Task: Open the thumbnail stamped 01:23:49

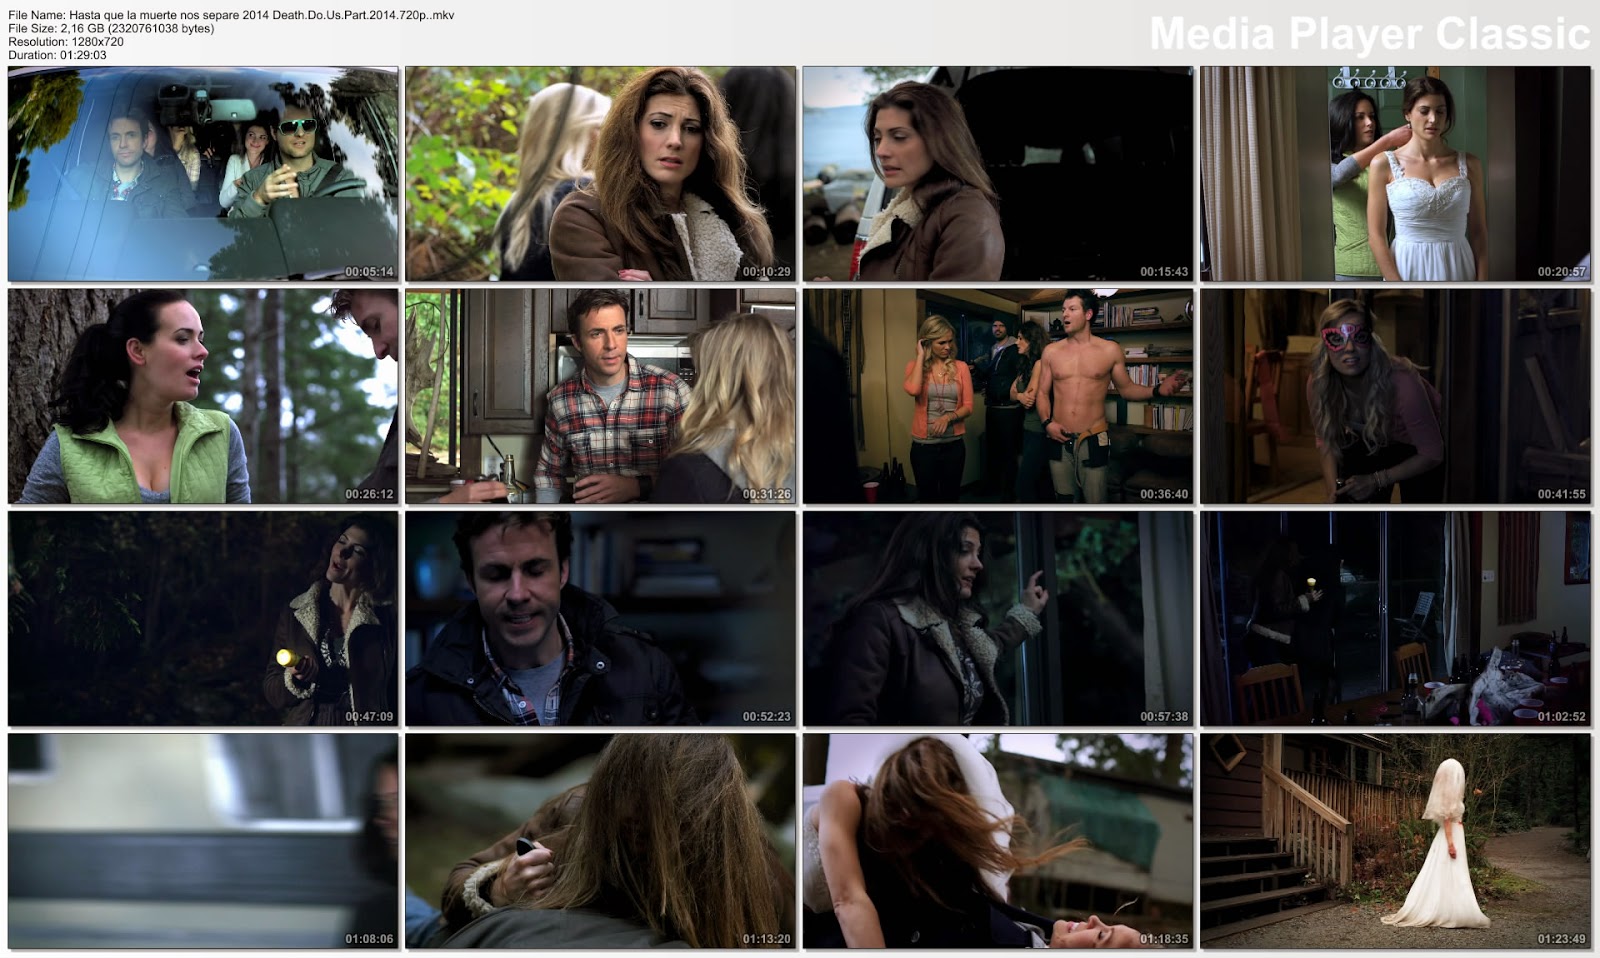Action: point(1395,841)
